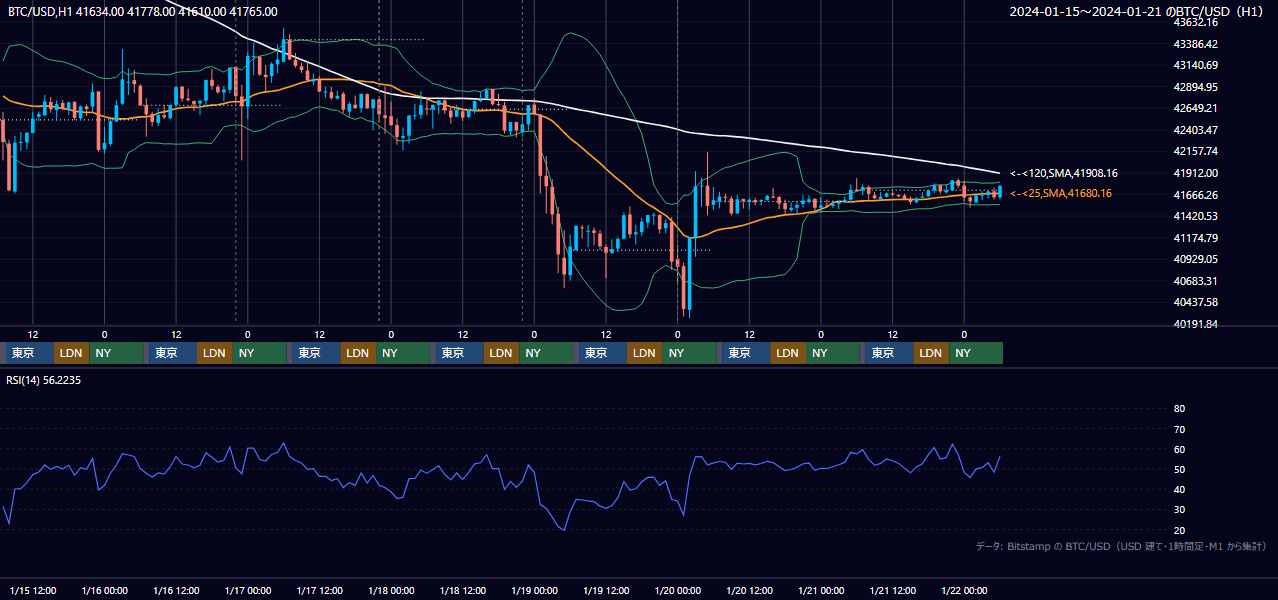Click the 1/17 12:00 date label
Image resolution: width=1278 pixels, height=600 pixels.
(x=319, y=589)
